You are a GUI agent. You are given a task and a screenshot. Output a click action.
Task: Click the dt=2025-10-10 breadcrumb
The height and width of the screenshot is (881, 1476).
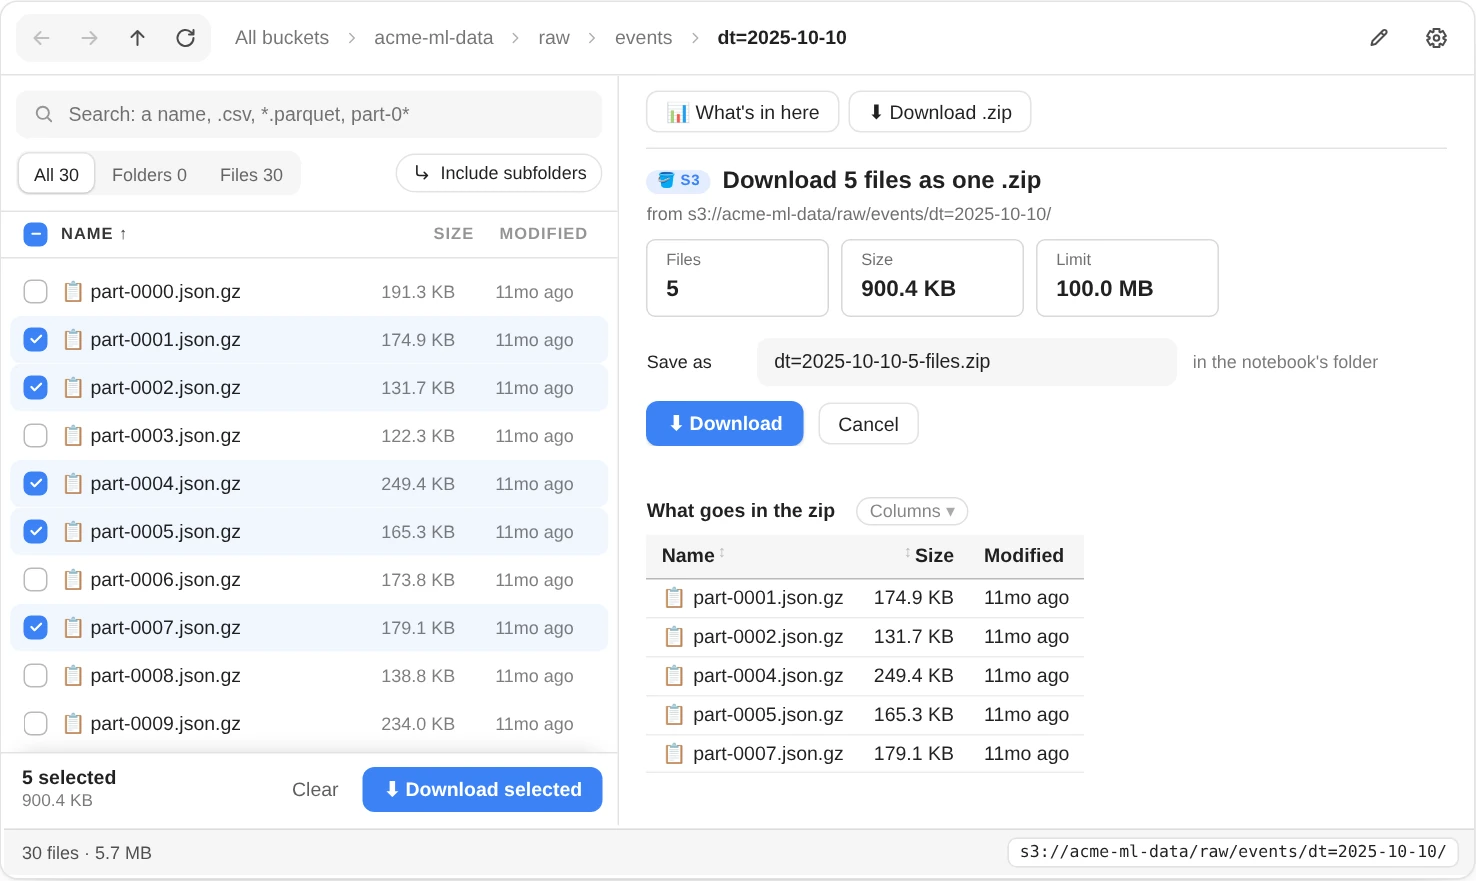(782, 38)
